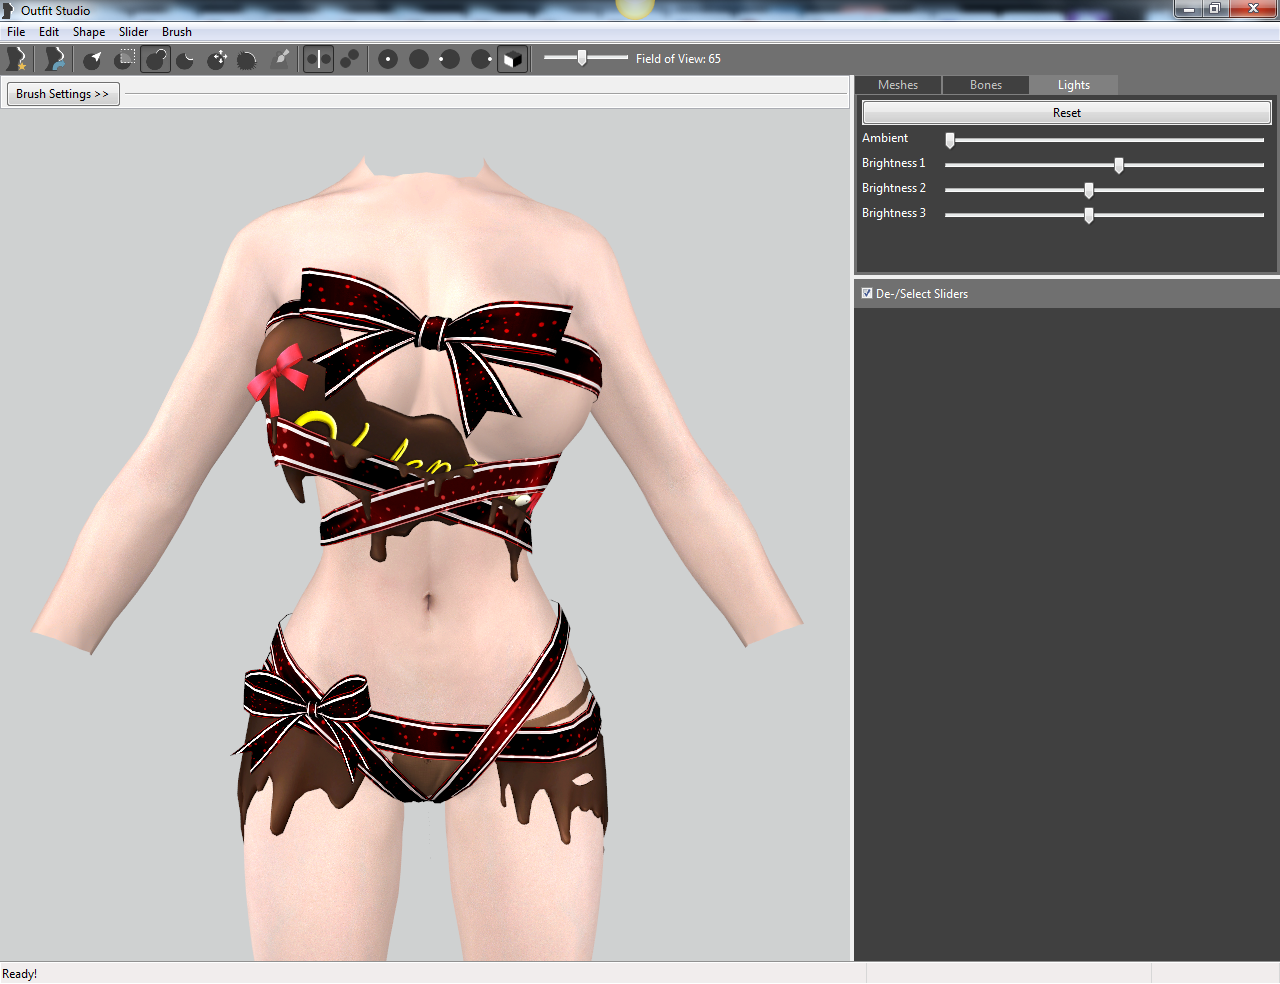Click the Field of View slider handle
The height and width of the screenshot is (984, 1280).
[582, 58]
